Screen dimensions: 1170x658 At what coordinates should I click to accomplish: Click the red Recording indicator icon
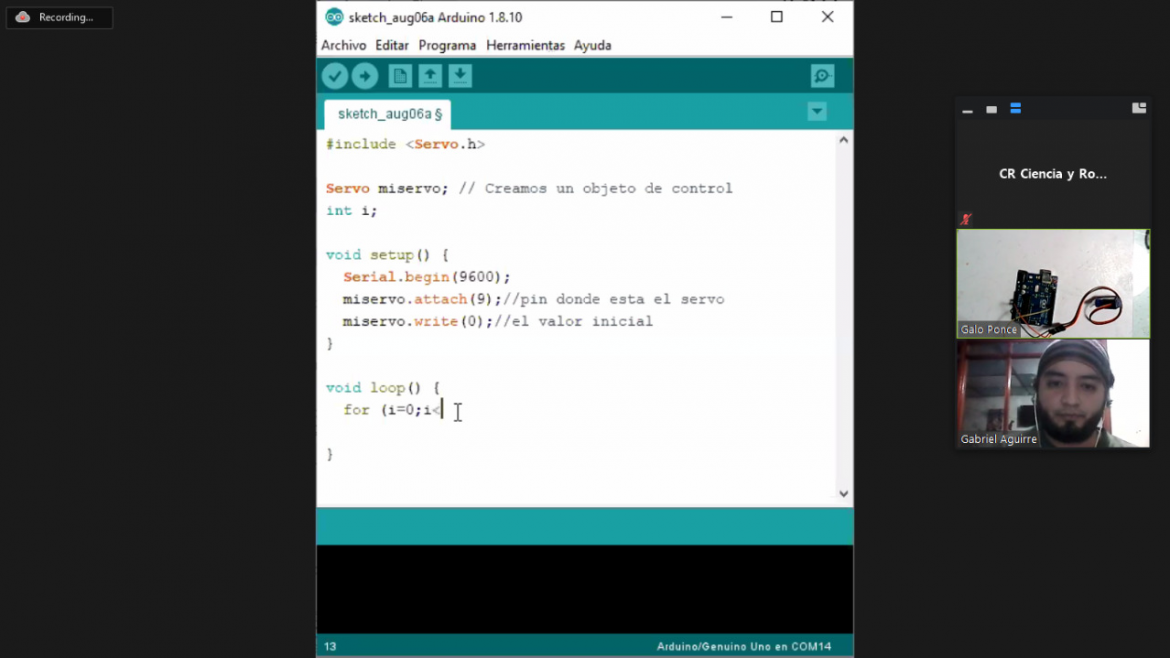pos(22,16)
